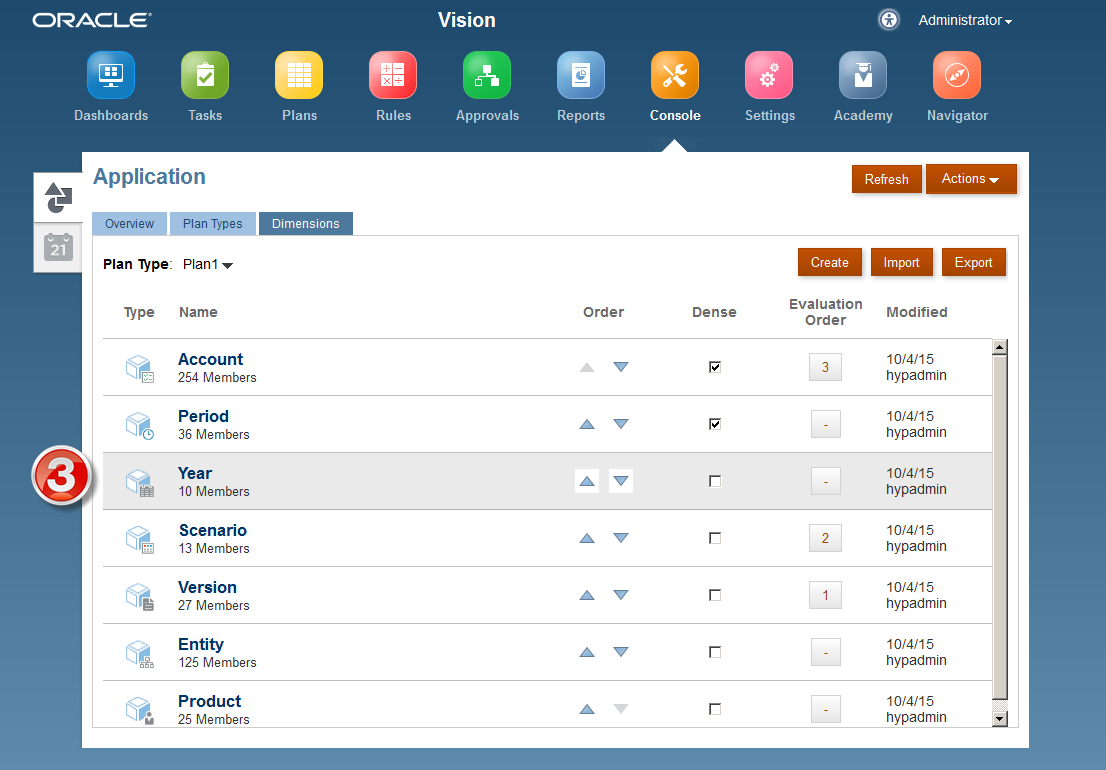Check Dense for Scenario

click(715, 538)
